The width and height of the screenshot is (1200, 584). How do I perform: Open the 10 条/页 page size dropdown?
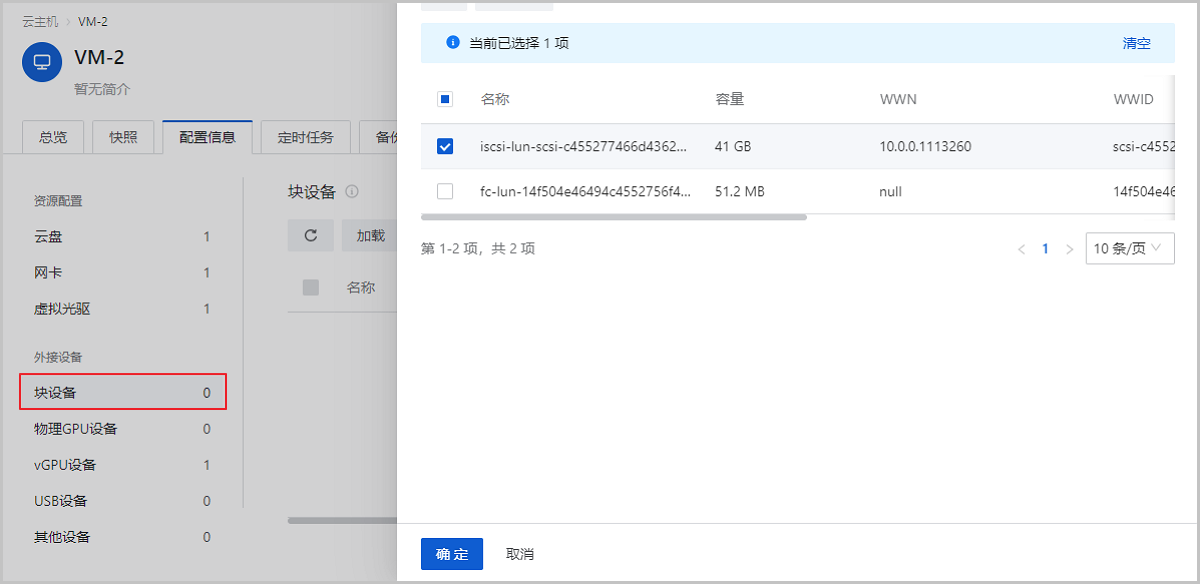pos(1129,249)
